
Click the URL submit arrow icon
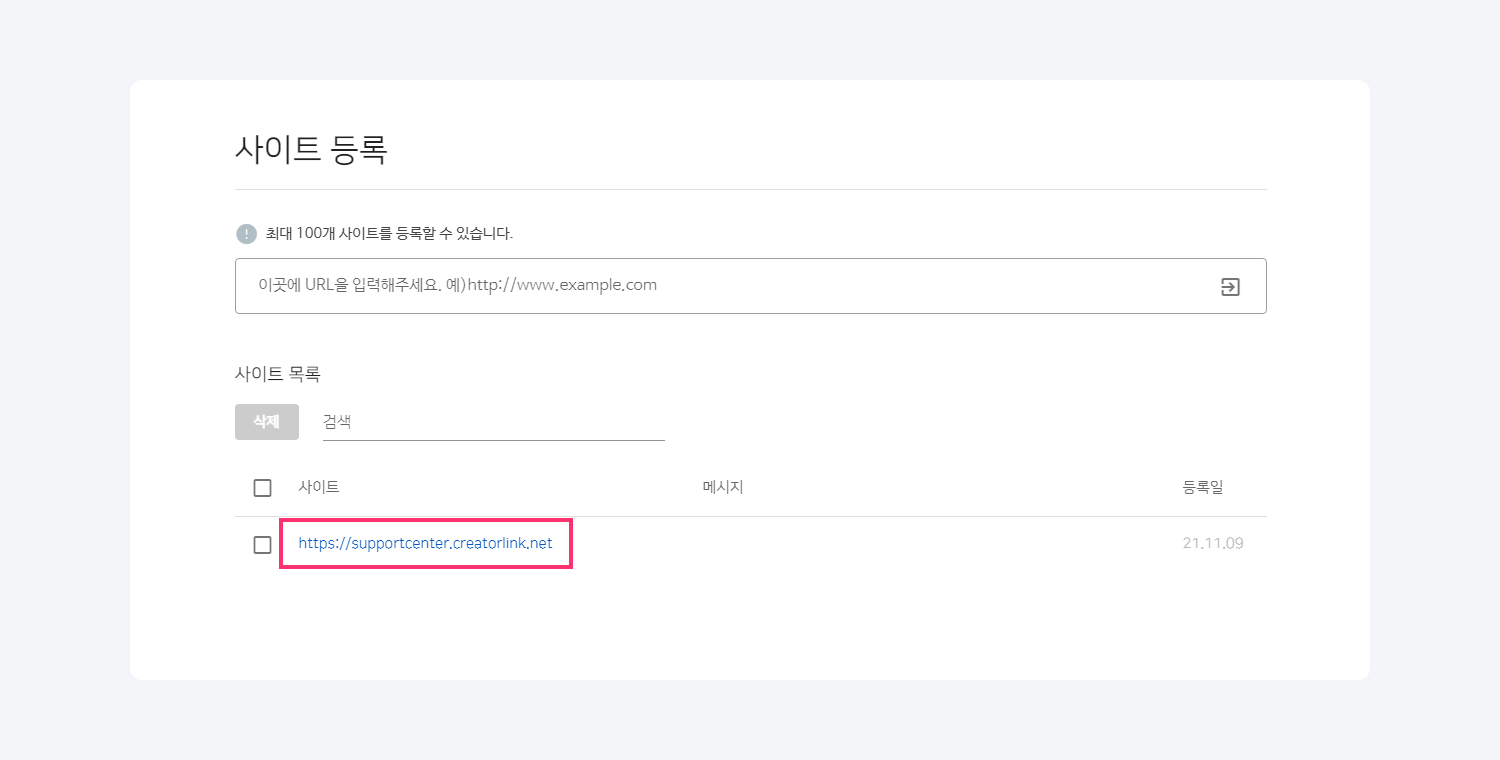coord(1230,287)
